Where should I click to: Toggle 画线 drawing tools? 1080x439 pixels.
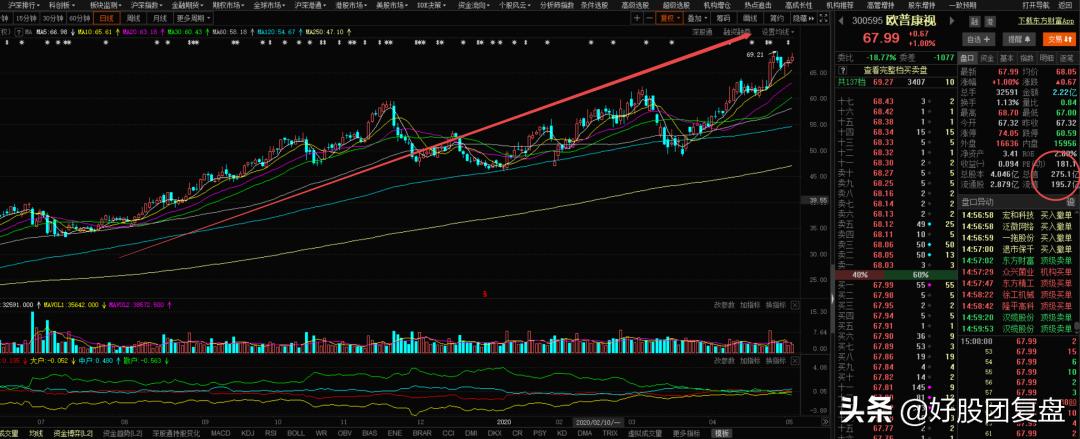(750, 19)
